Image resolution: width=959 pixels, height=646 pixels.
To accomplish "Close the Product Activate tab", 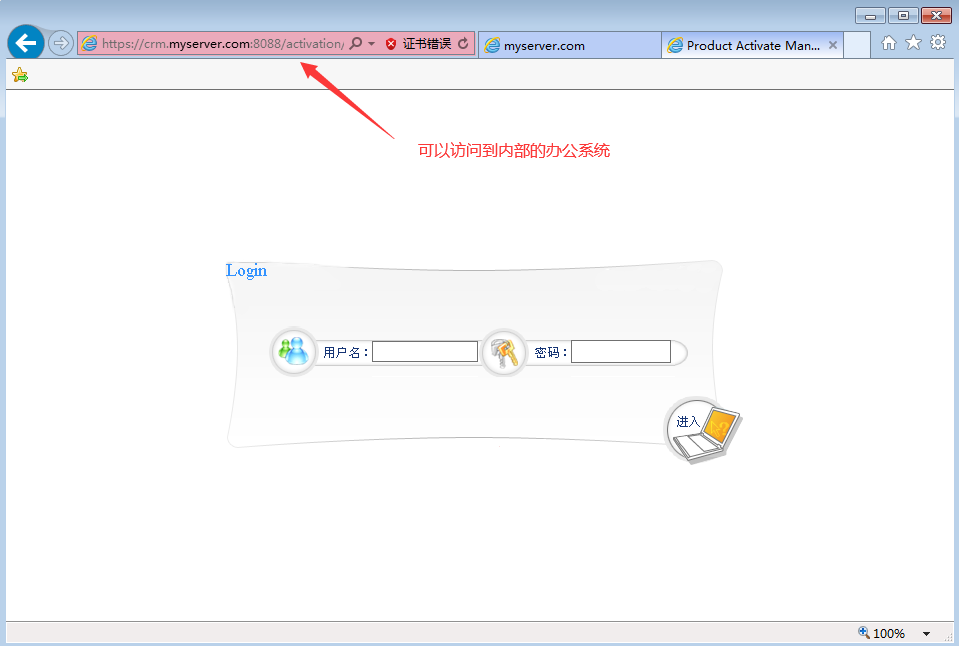I will click(833, 45).
